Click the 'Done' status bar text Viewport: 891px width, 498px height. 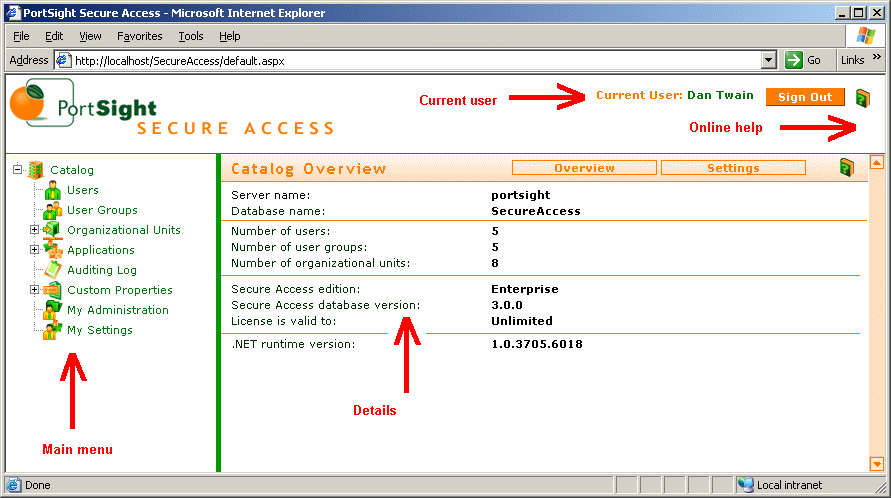point(38,485)
